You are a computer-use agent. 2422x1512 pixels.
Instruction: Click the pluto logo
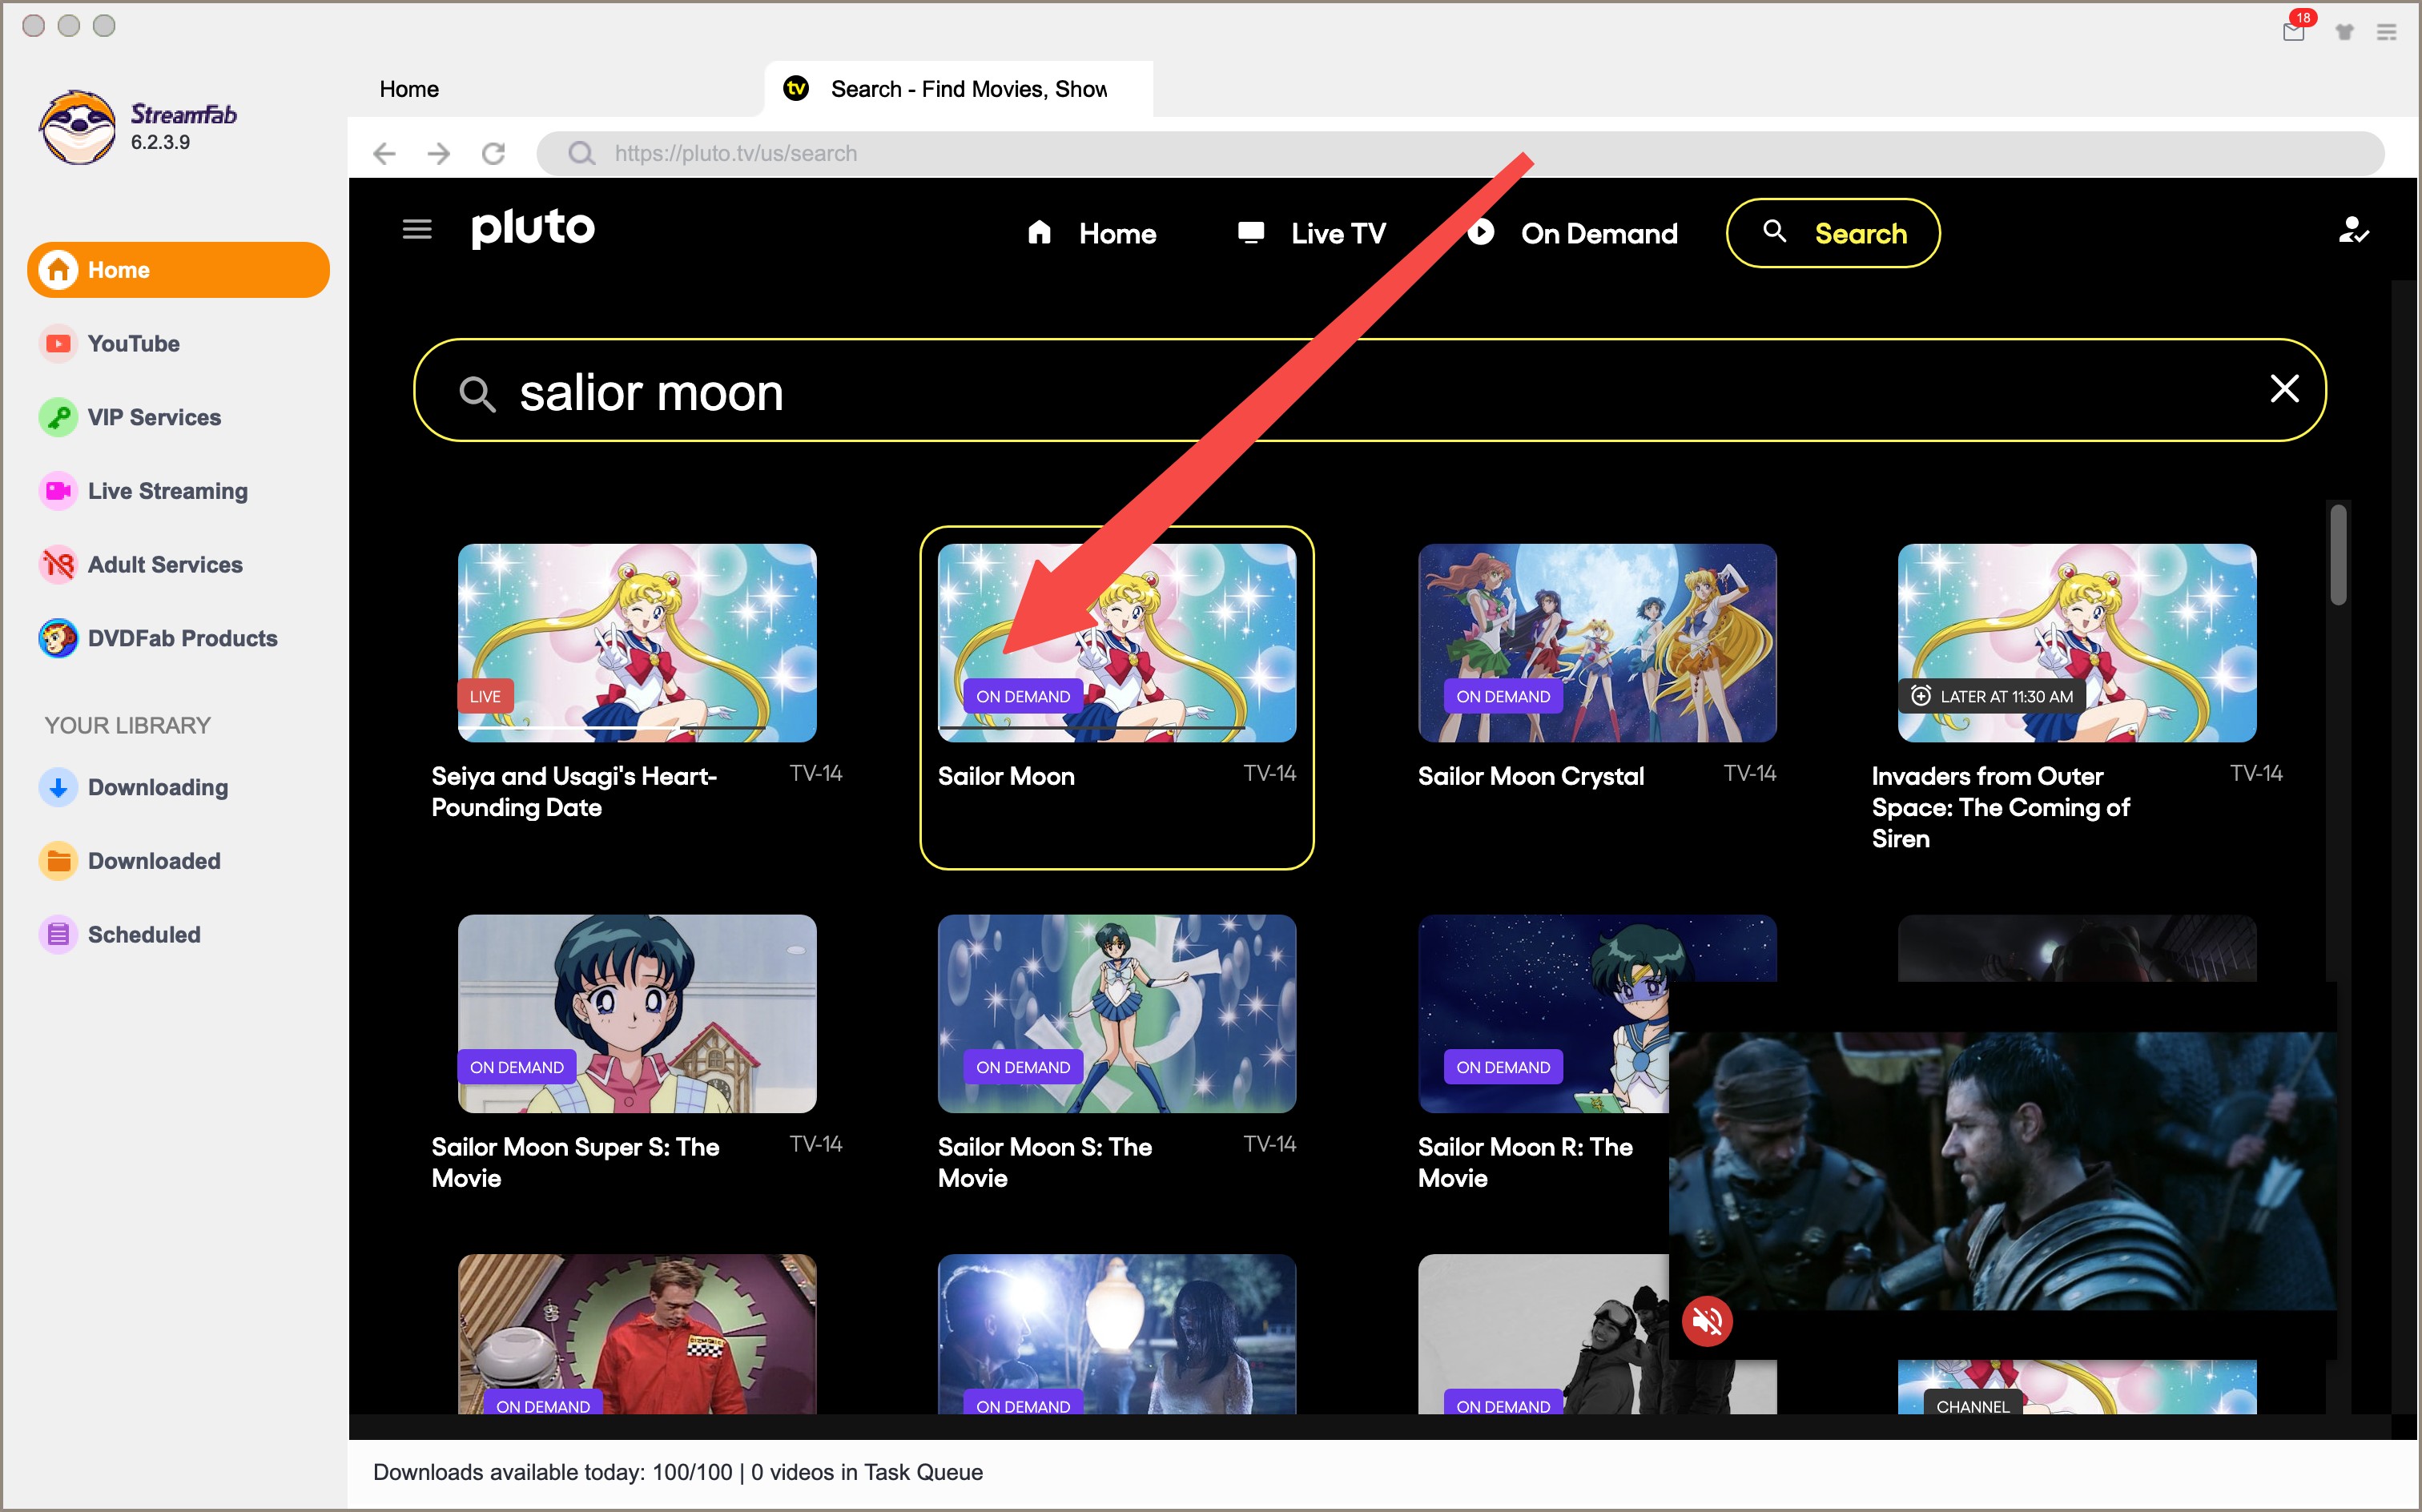point(533,228)
